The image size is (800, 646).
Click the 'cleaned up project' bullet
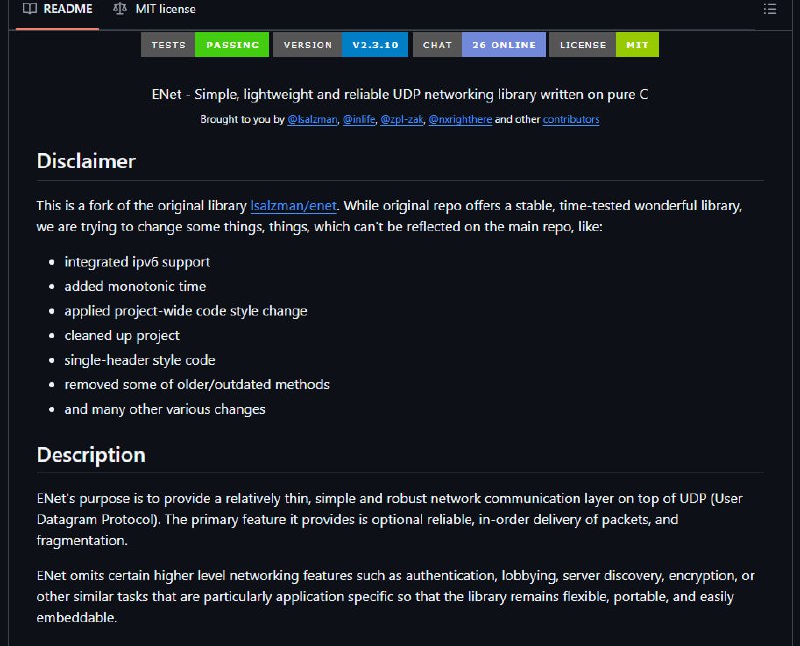pyautogui.click(x=122, y=336)
